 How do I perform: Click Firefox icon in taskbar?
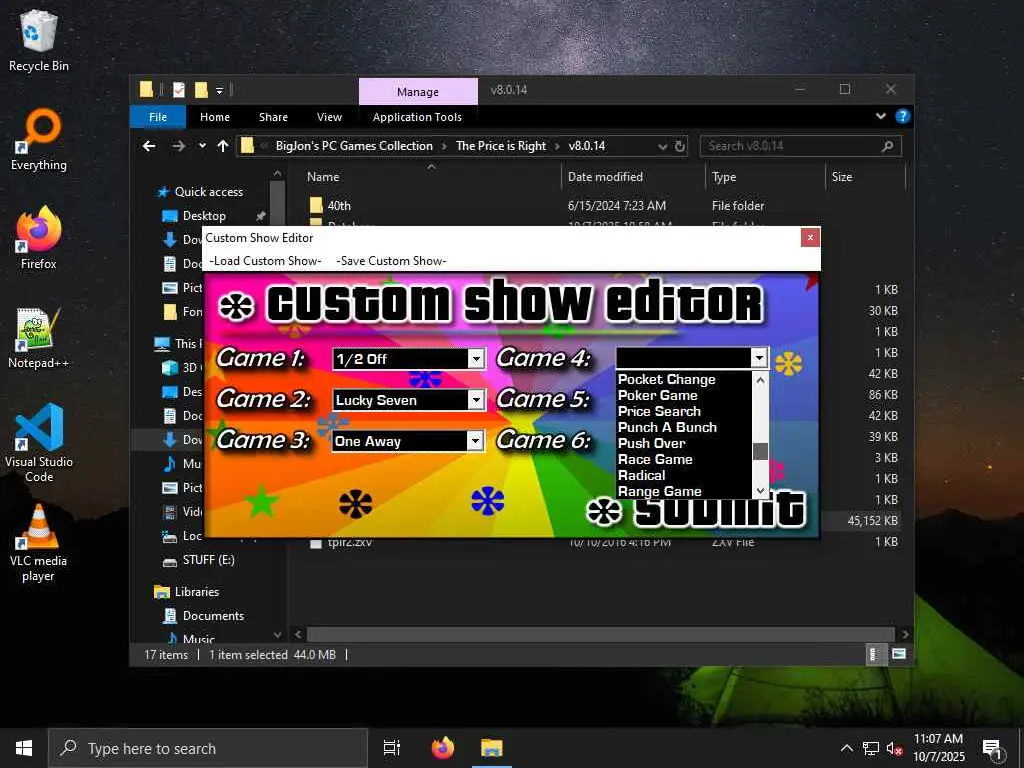tap(443, 748)
